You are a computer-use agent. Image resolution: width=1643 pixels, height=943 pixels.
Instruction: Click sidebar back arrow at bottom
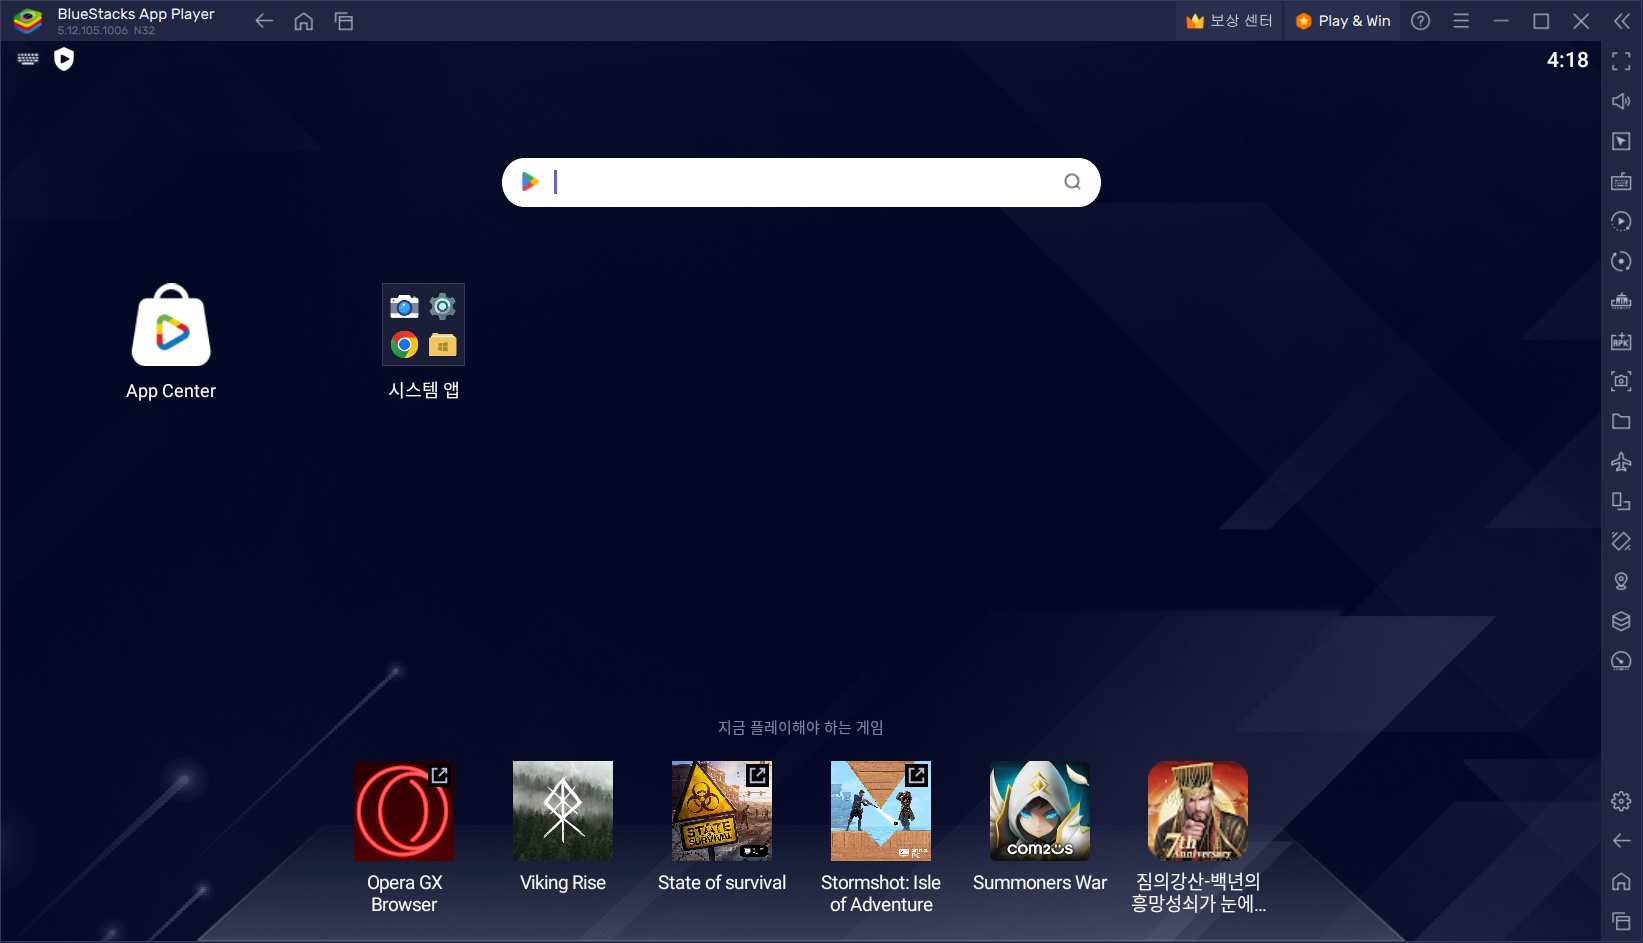click(x=1621, y=841)
